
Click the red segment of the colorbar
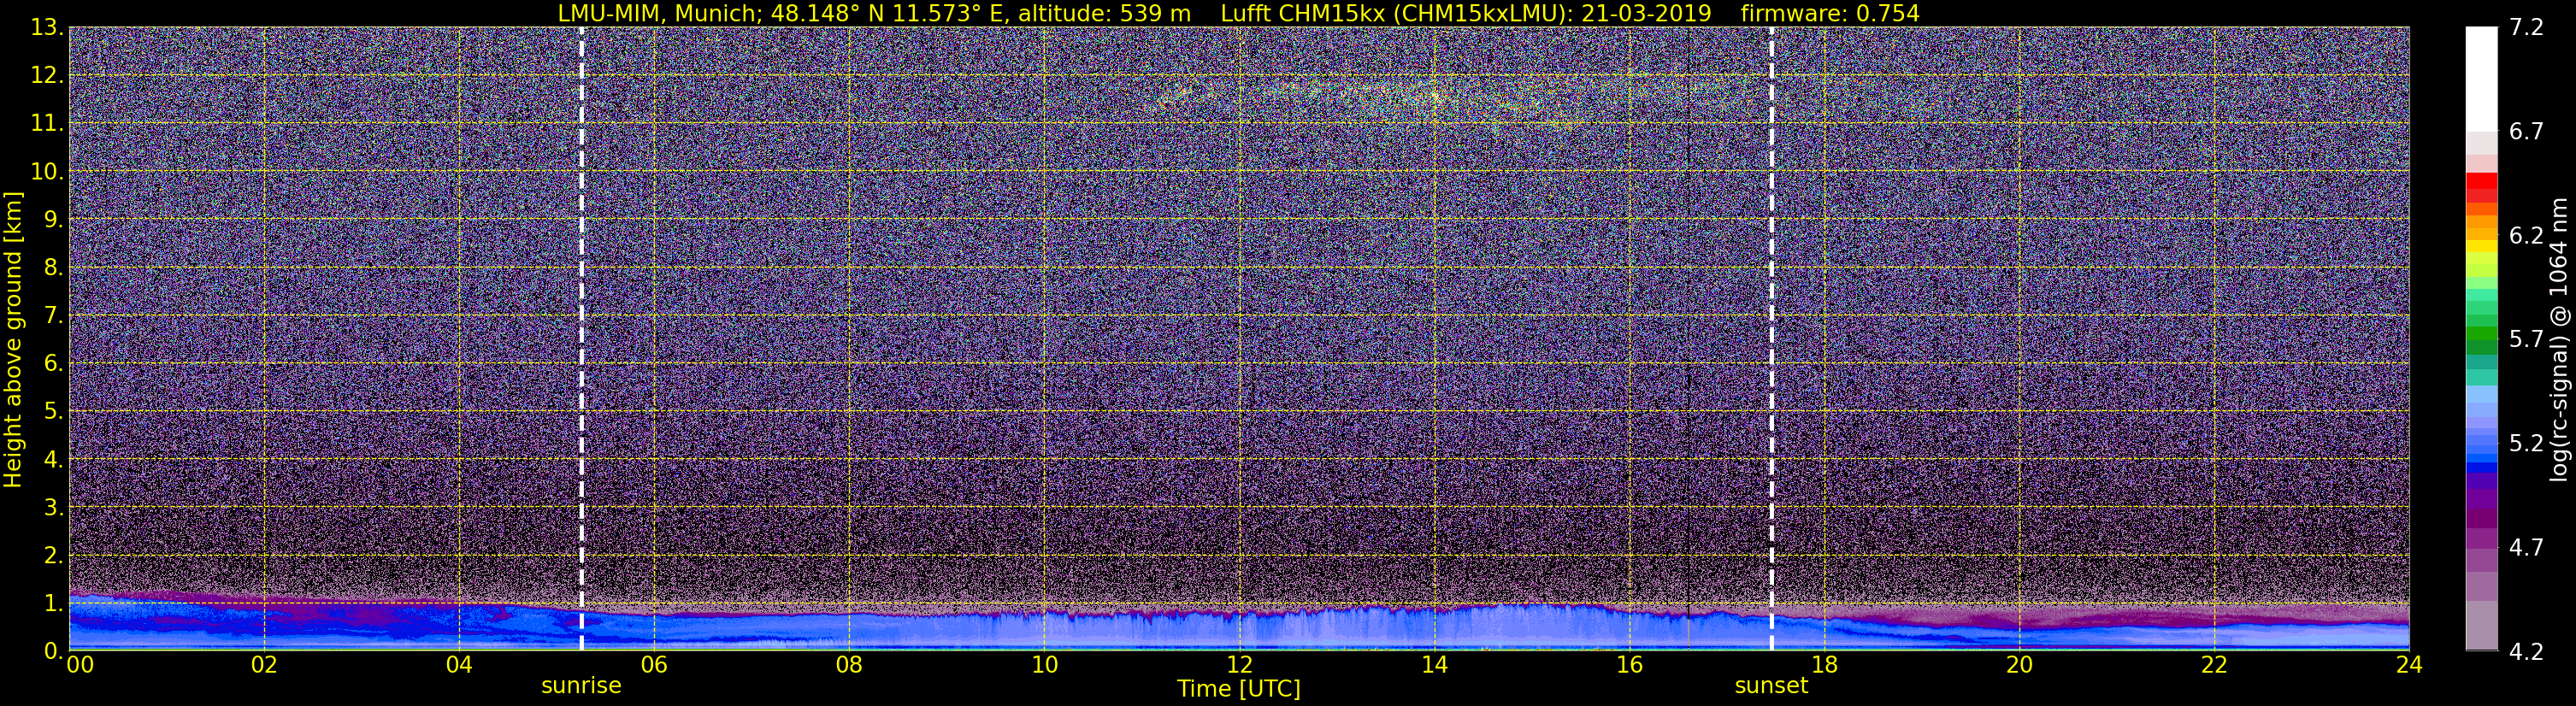pyautogui.click(x=2481, y=183)
